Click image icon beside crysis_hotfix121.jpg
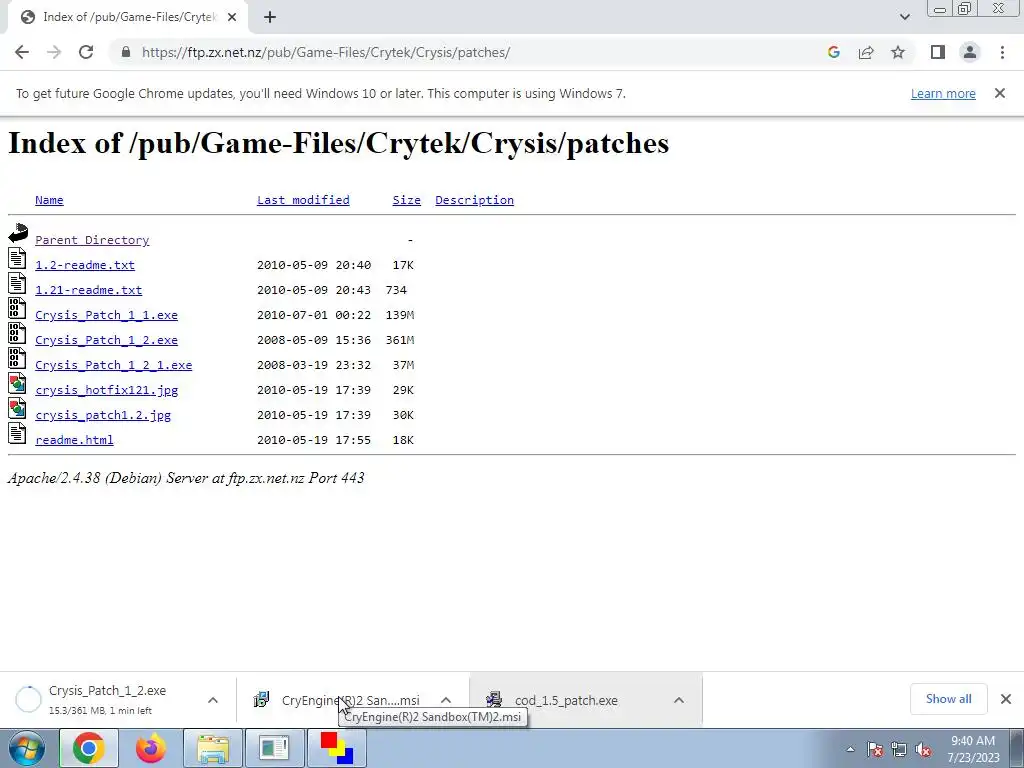 coord(18,383)
